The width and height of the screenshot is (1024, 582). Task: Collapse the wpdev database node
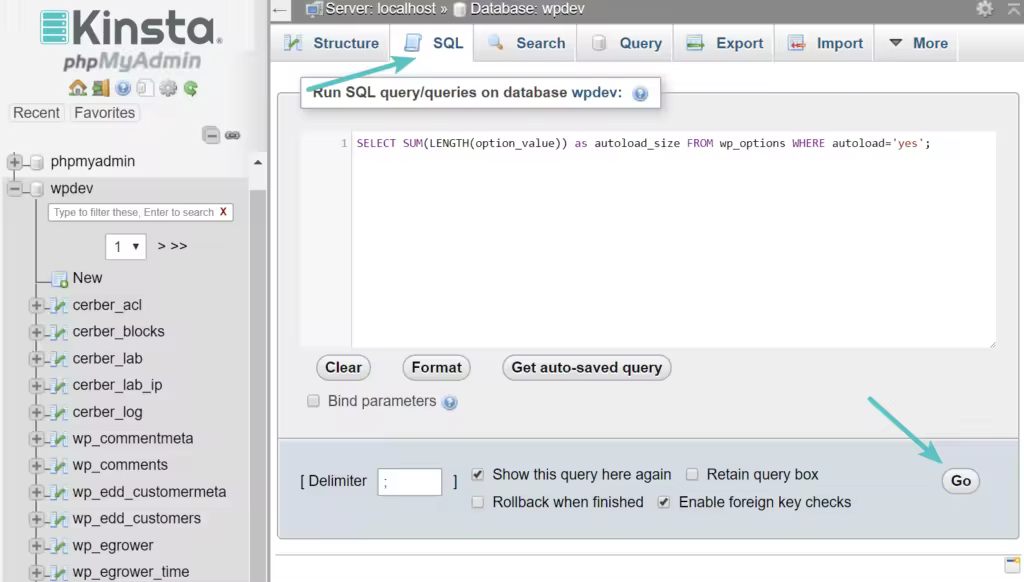pos(14,188)
